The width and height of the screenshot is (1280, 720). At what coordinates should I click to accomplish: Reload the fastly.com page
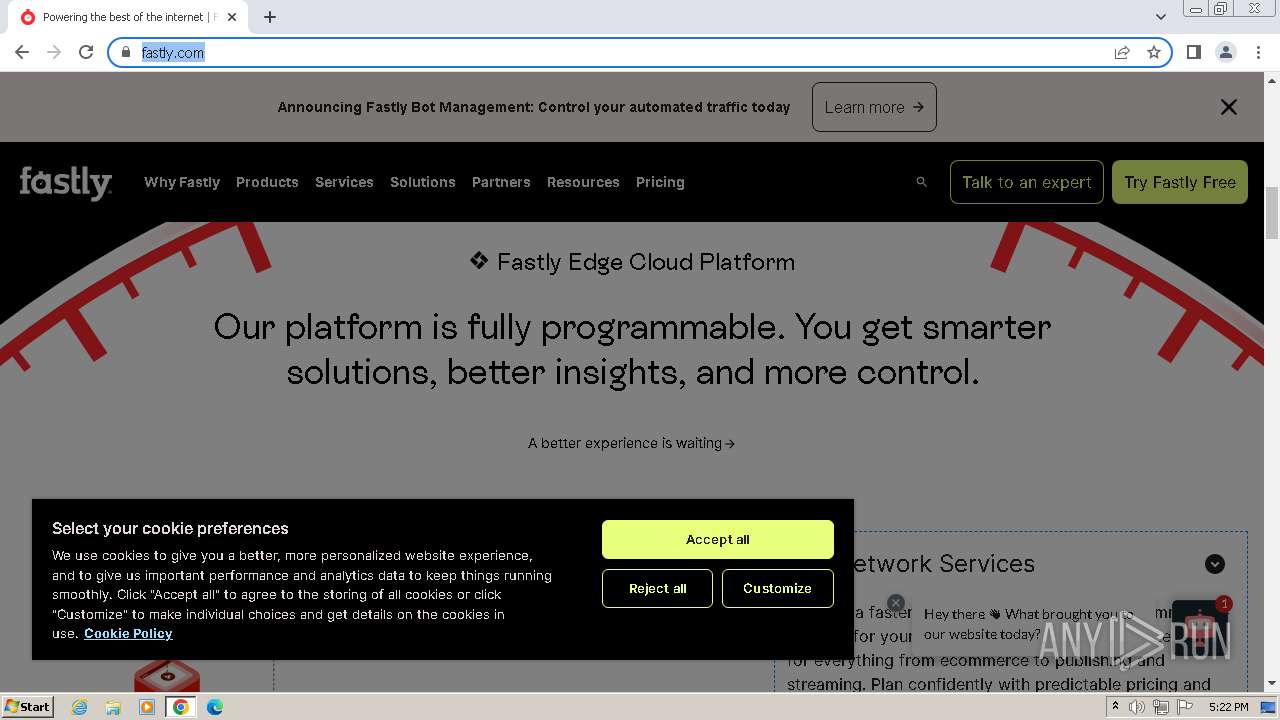pos(86,52)
